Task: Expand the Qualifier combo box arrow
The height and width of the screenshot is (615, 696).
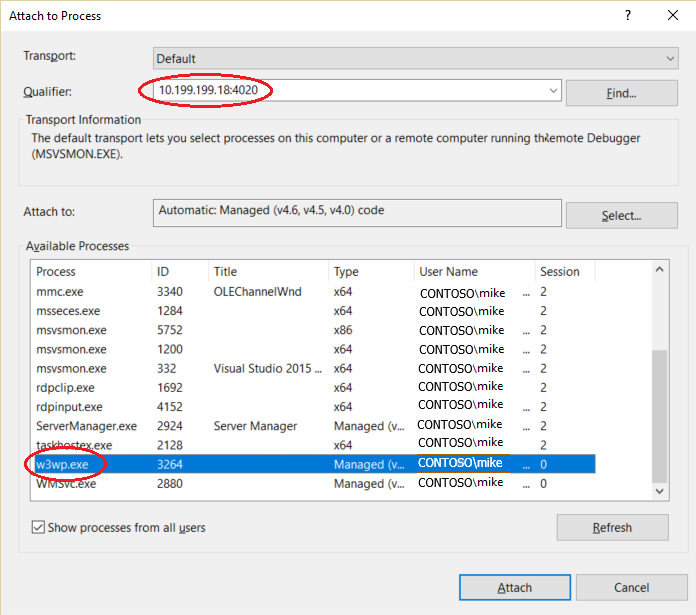Action: (x=553, y=91)
